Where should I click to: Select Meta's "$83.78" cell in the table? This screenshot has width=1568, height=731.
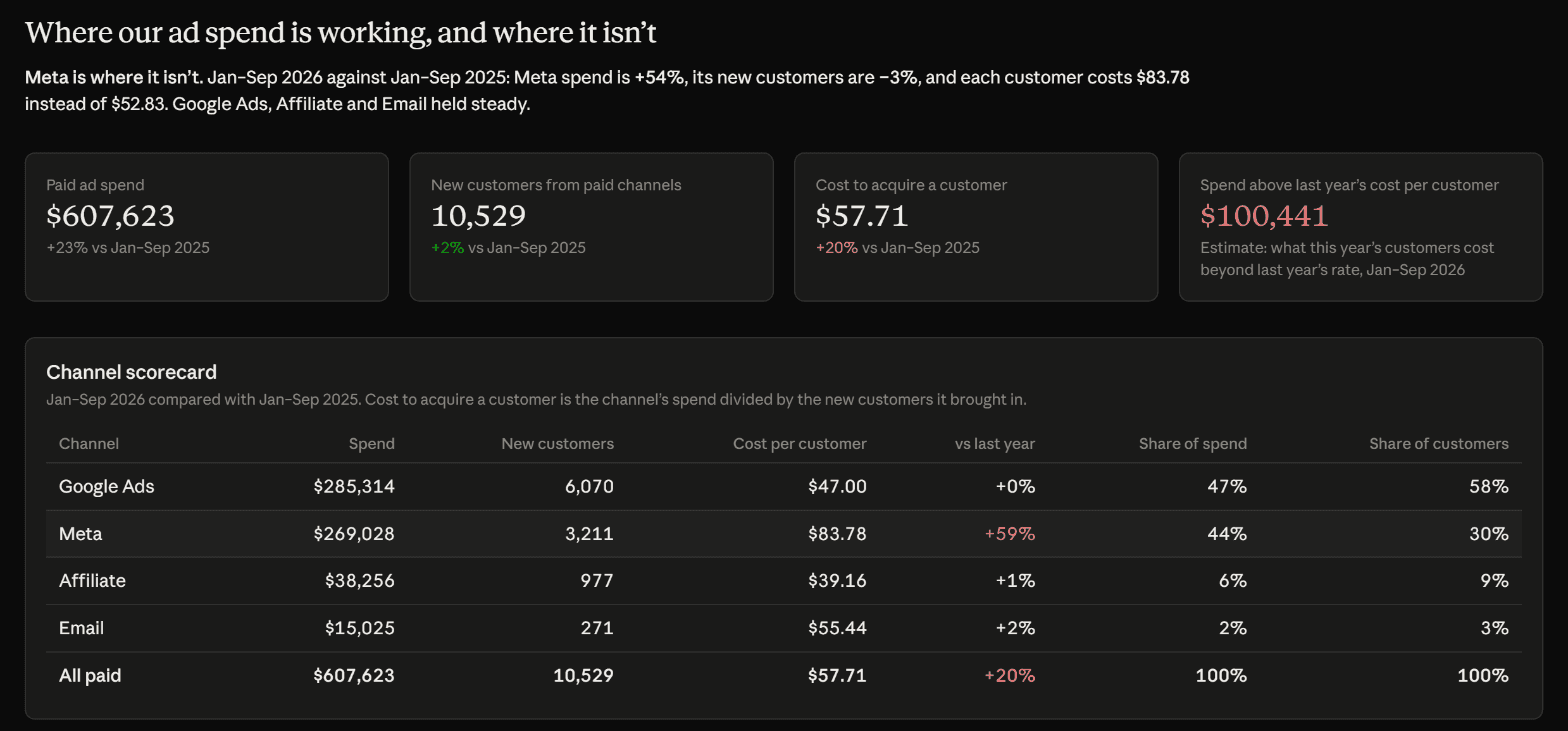point(838,534)
